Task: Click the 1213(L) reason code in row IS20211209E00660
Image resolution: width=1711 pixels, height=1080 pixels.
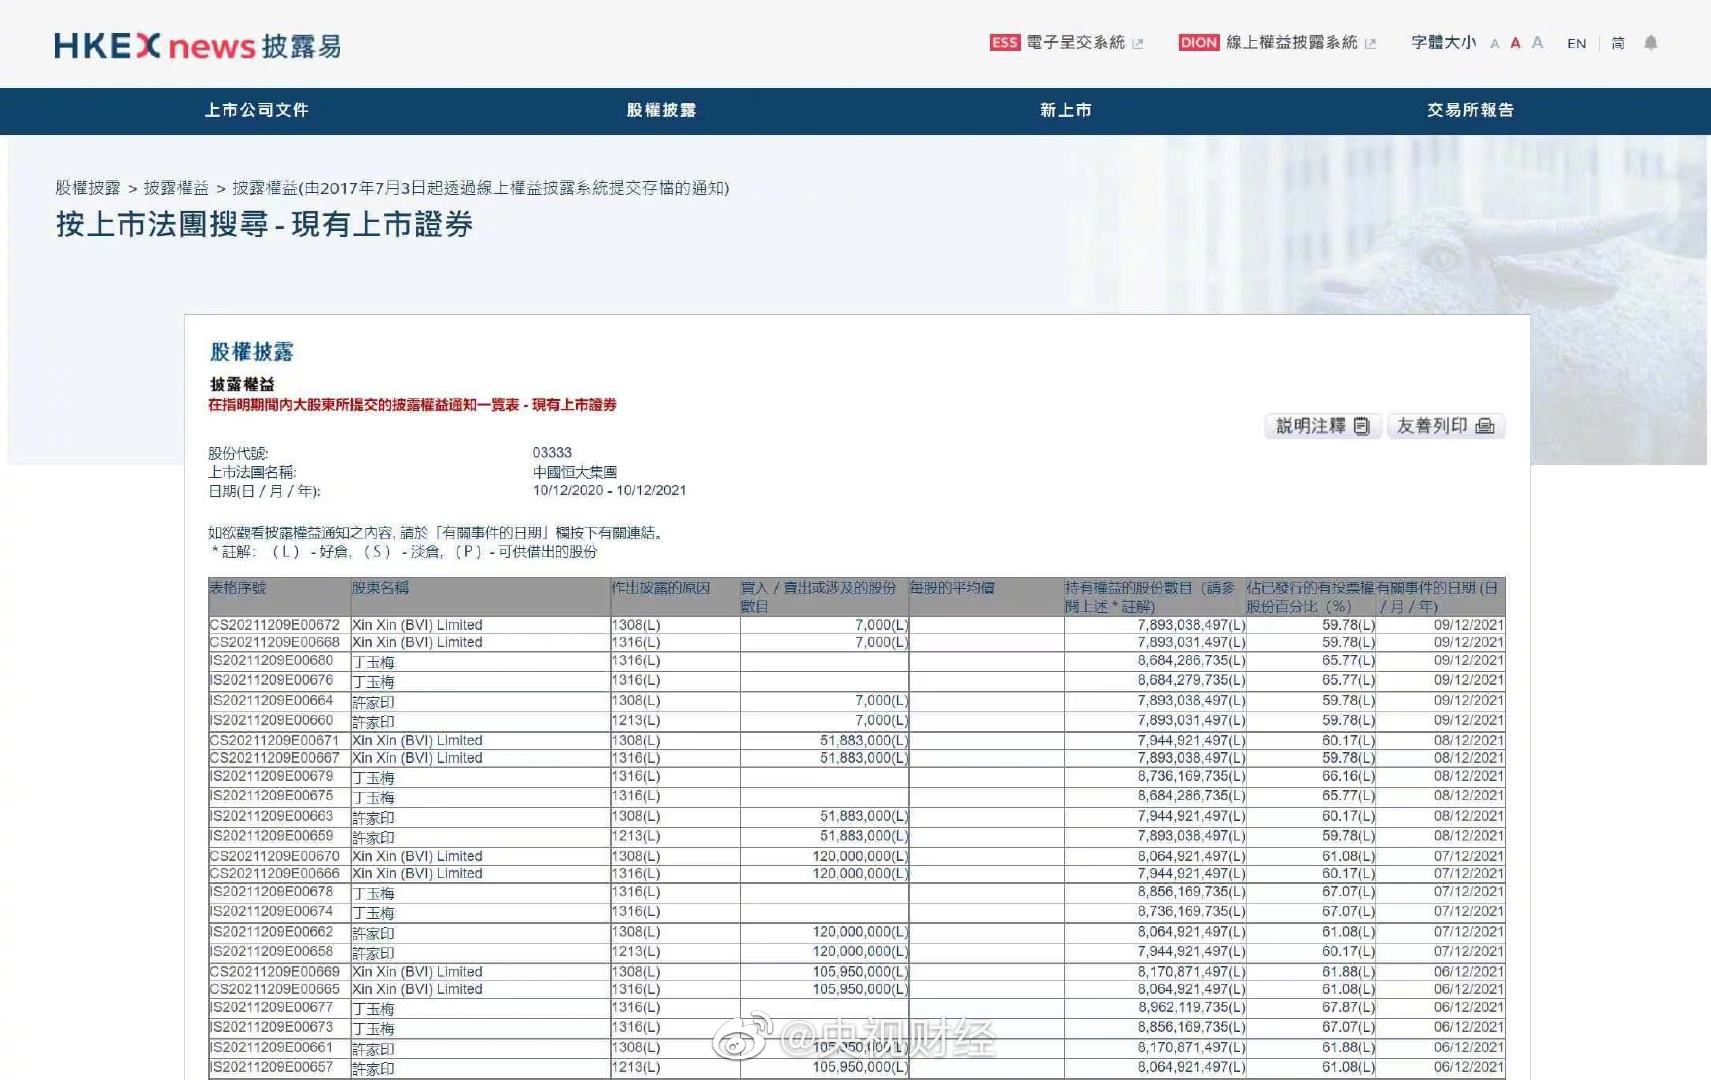Action: tap(636, 720)
